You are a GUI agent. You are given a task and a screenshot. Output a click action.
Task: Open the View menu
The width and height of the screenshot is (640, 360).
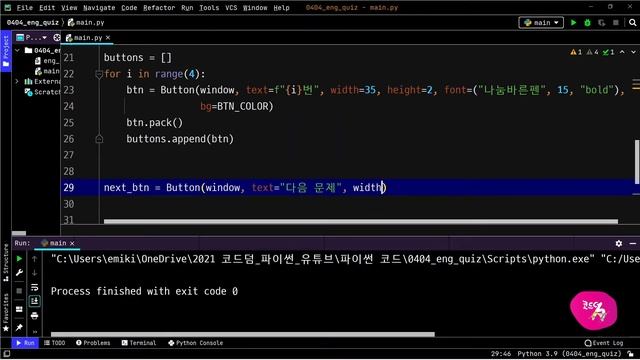69,8
